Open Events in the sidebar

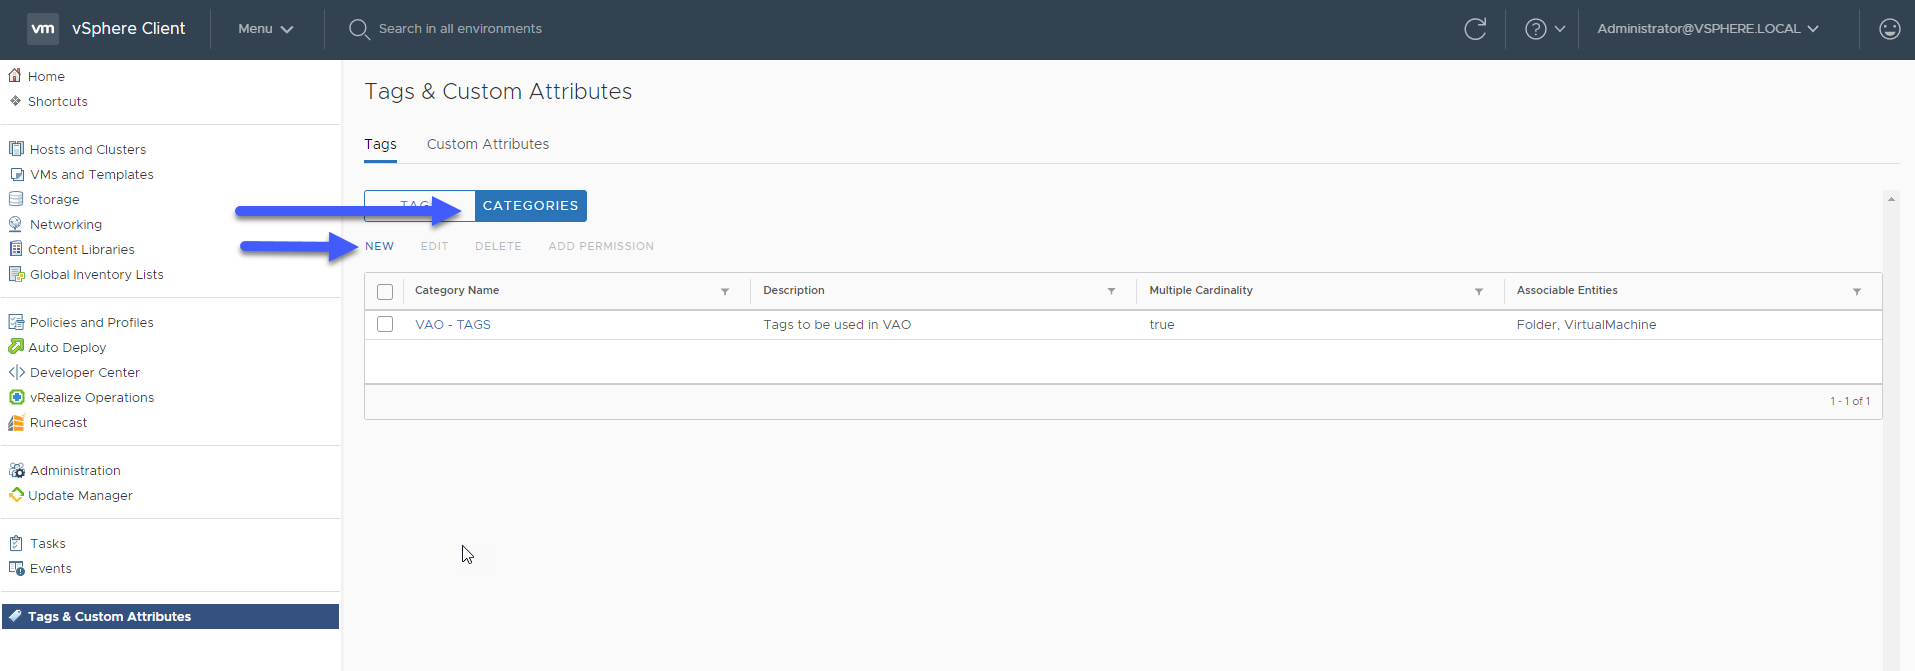51,568
